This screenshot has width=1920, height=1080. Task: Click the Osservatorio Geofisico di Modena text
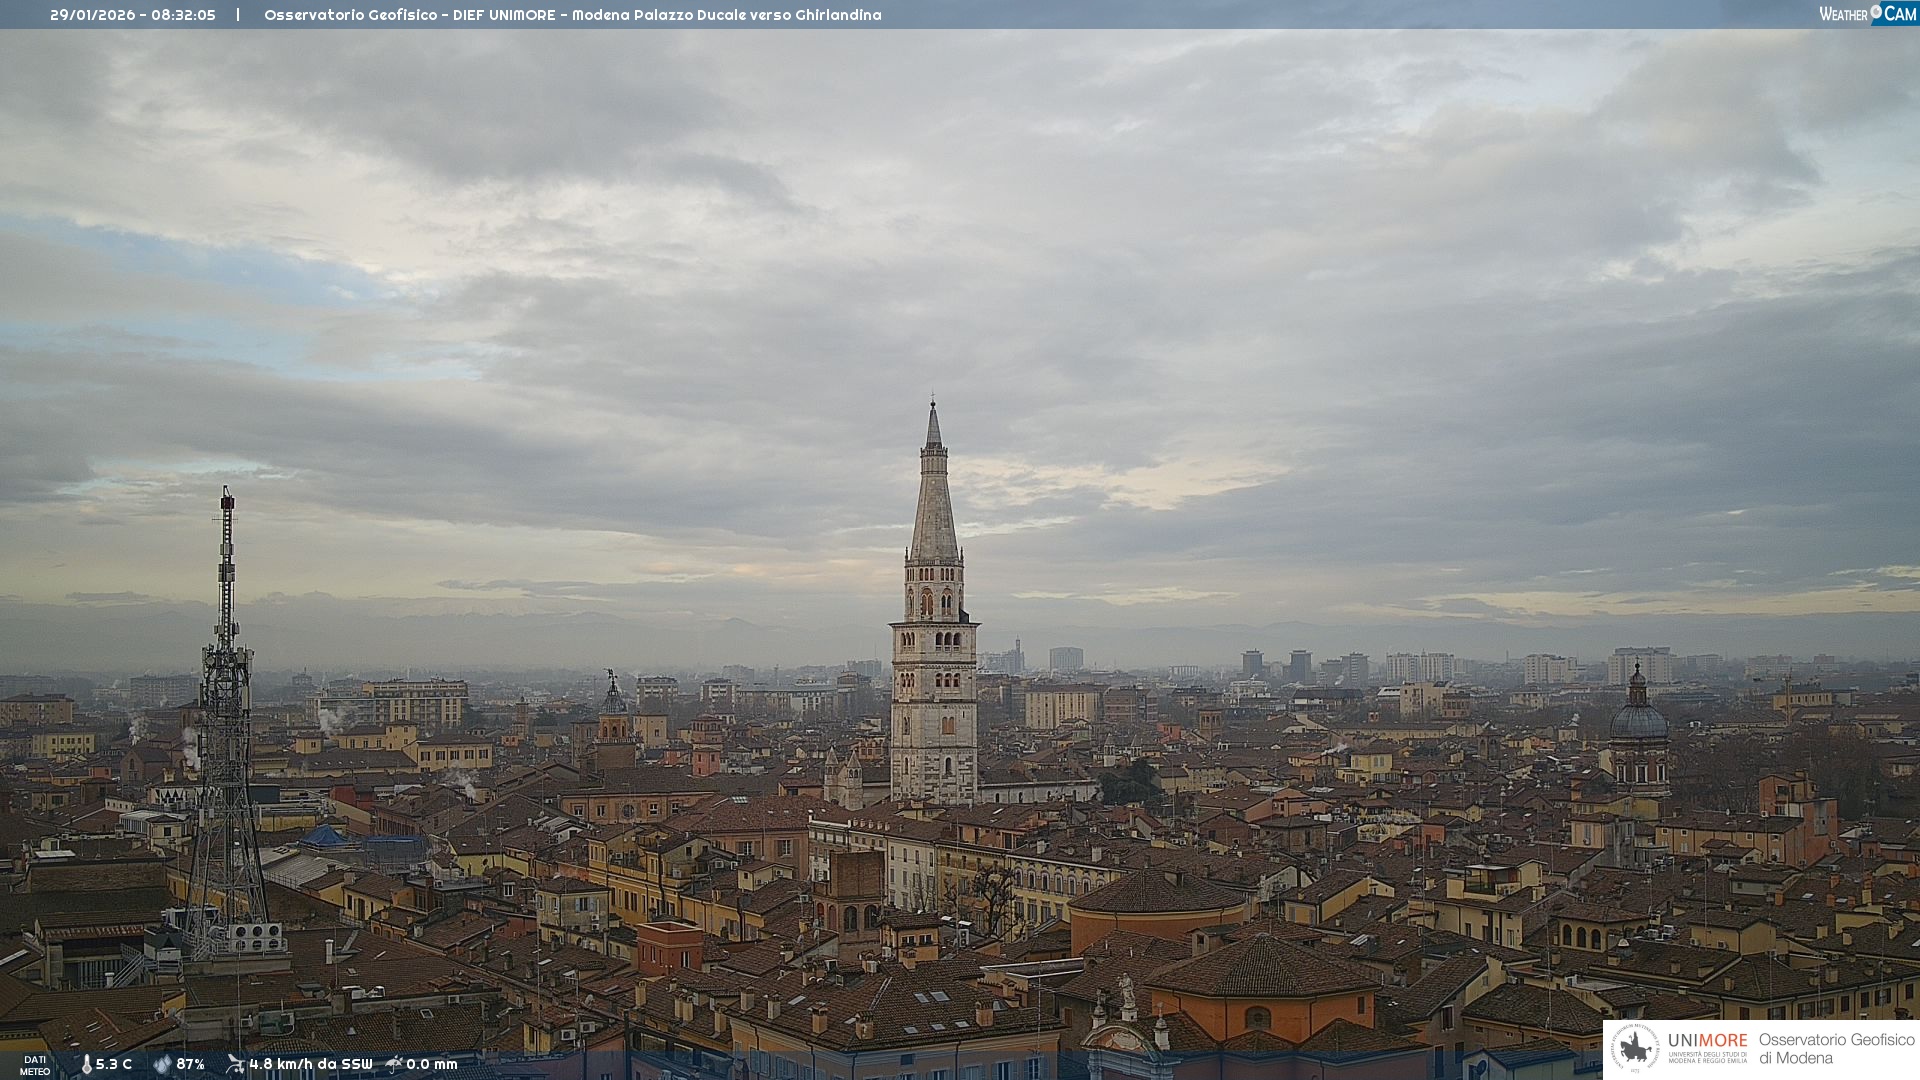tap(1836, 1049)
